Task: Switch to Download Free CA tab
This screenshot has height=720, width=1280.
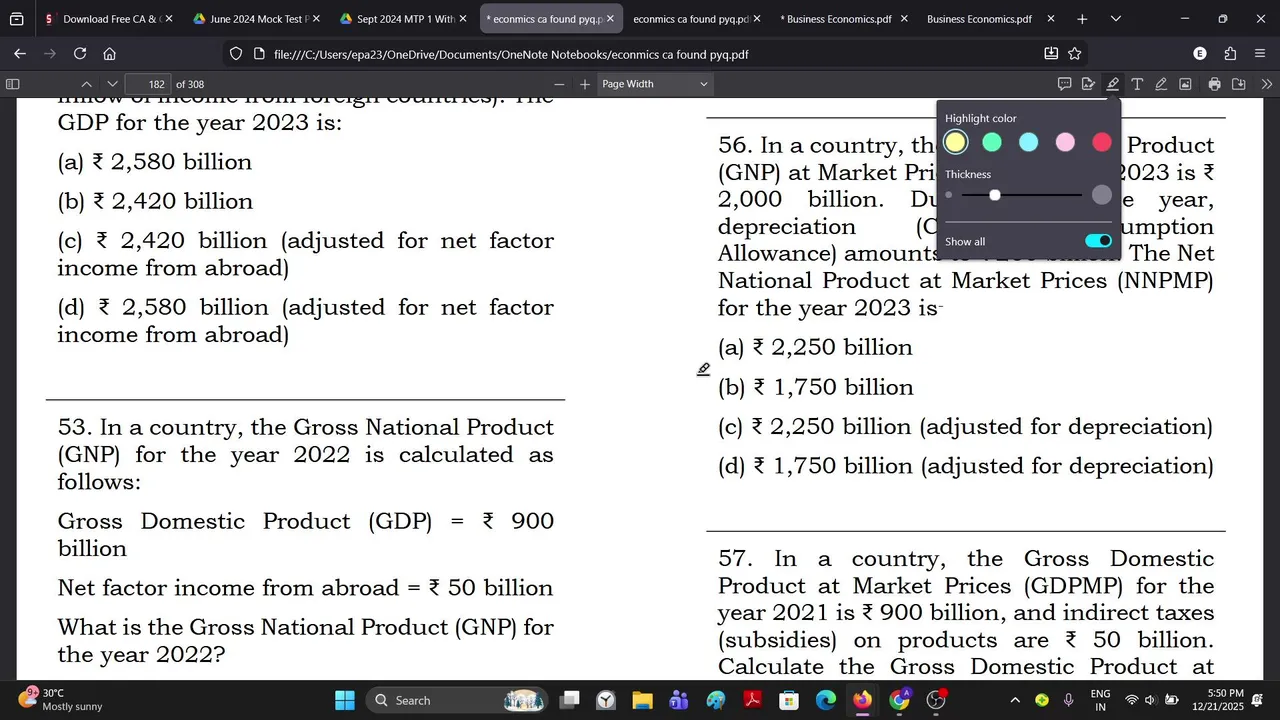Action: [108, 19]
